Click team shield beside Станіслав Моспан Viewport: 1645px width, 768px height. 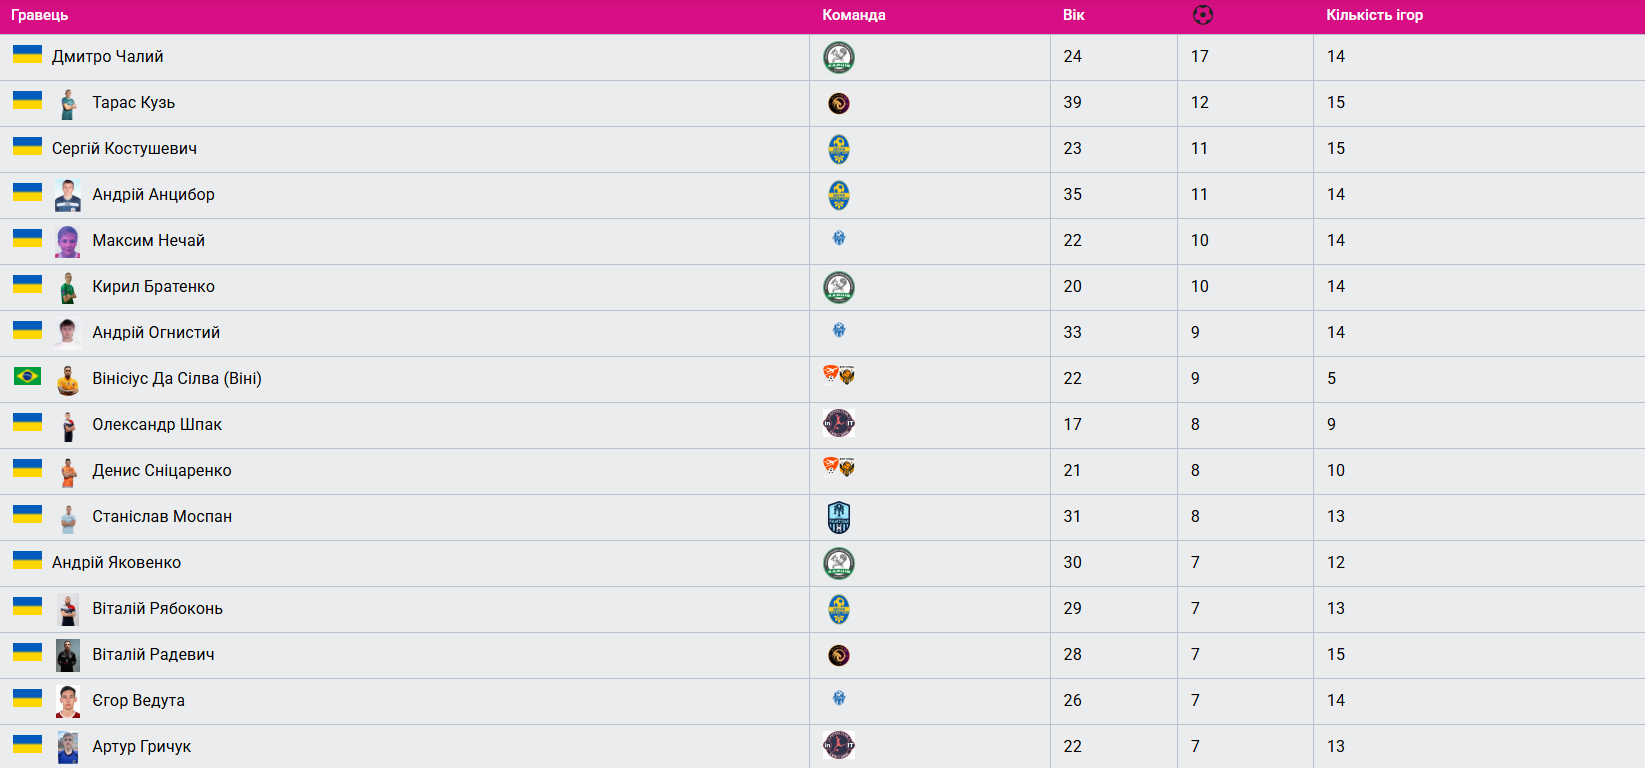point(839,517)
